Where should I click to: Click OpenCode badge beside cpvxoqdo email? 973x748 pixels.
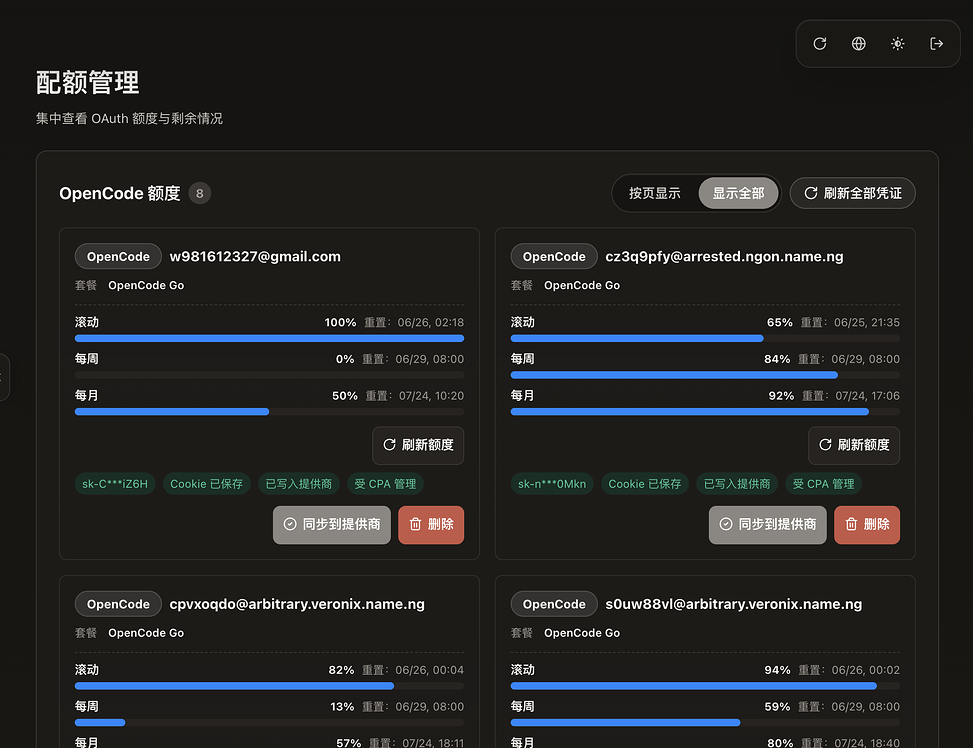pos(119,604)
